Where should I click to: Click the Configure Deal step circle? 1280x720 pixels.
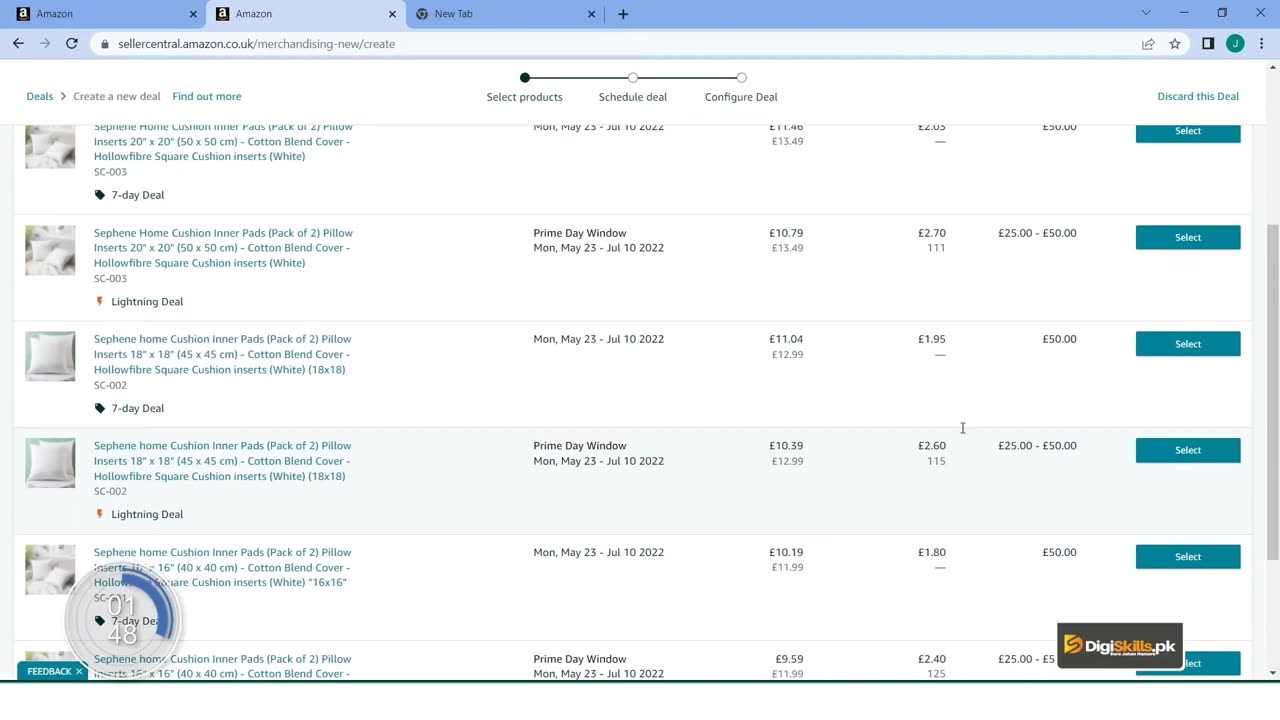point(741,78)
